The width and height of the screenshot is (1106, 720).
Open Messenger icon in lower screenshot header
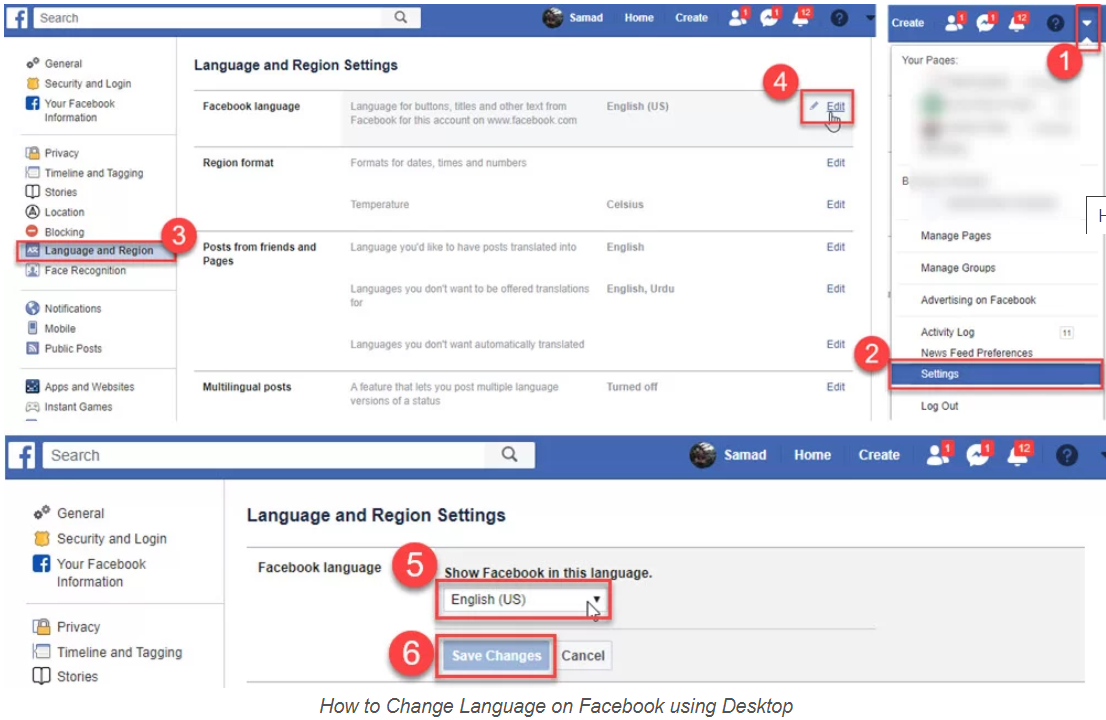click(978, 455)
